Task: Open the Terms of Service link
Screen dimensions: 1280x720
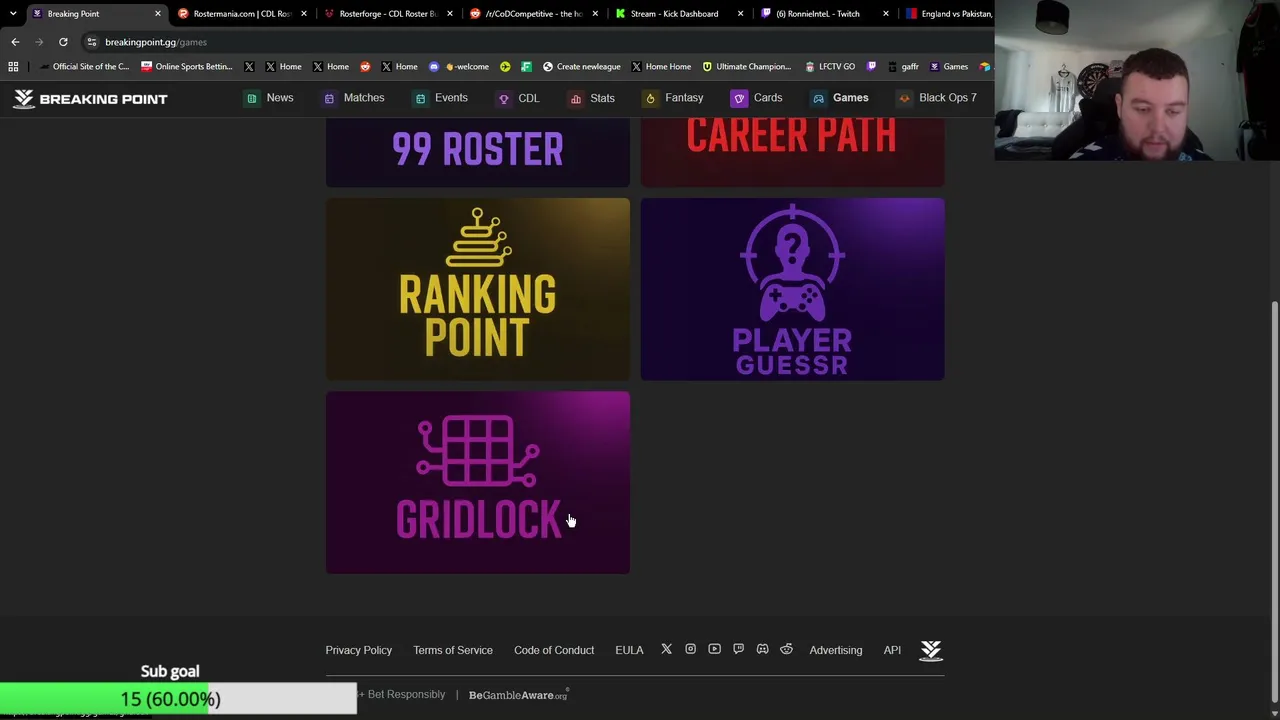Action: coord(453,650)
